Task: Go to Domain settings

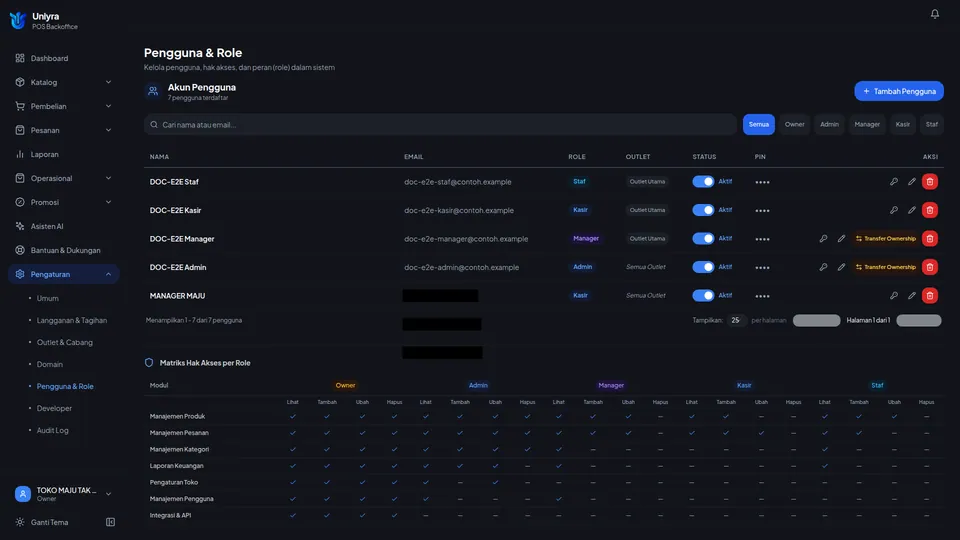Action: tap(50, 364)
